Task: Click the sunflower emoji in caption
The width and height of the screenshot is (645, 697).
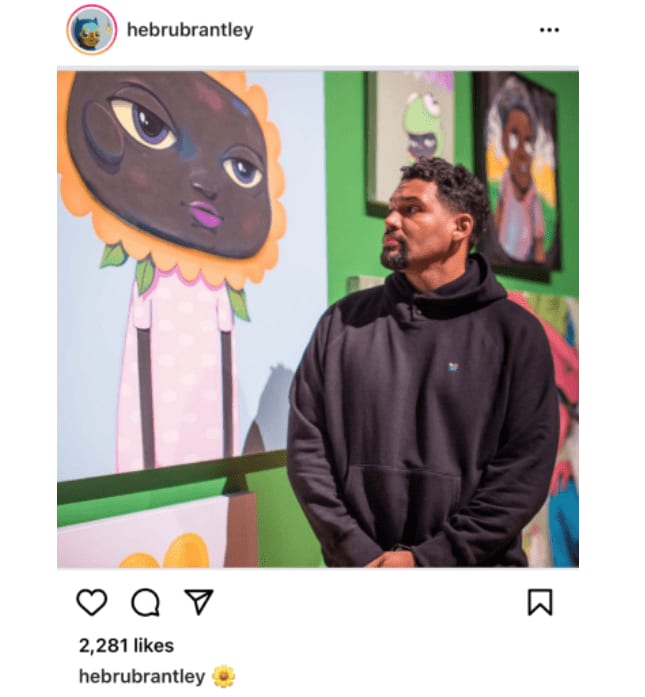Action: (x=224, y=677)
